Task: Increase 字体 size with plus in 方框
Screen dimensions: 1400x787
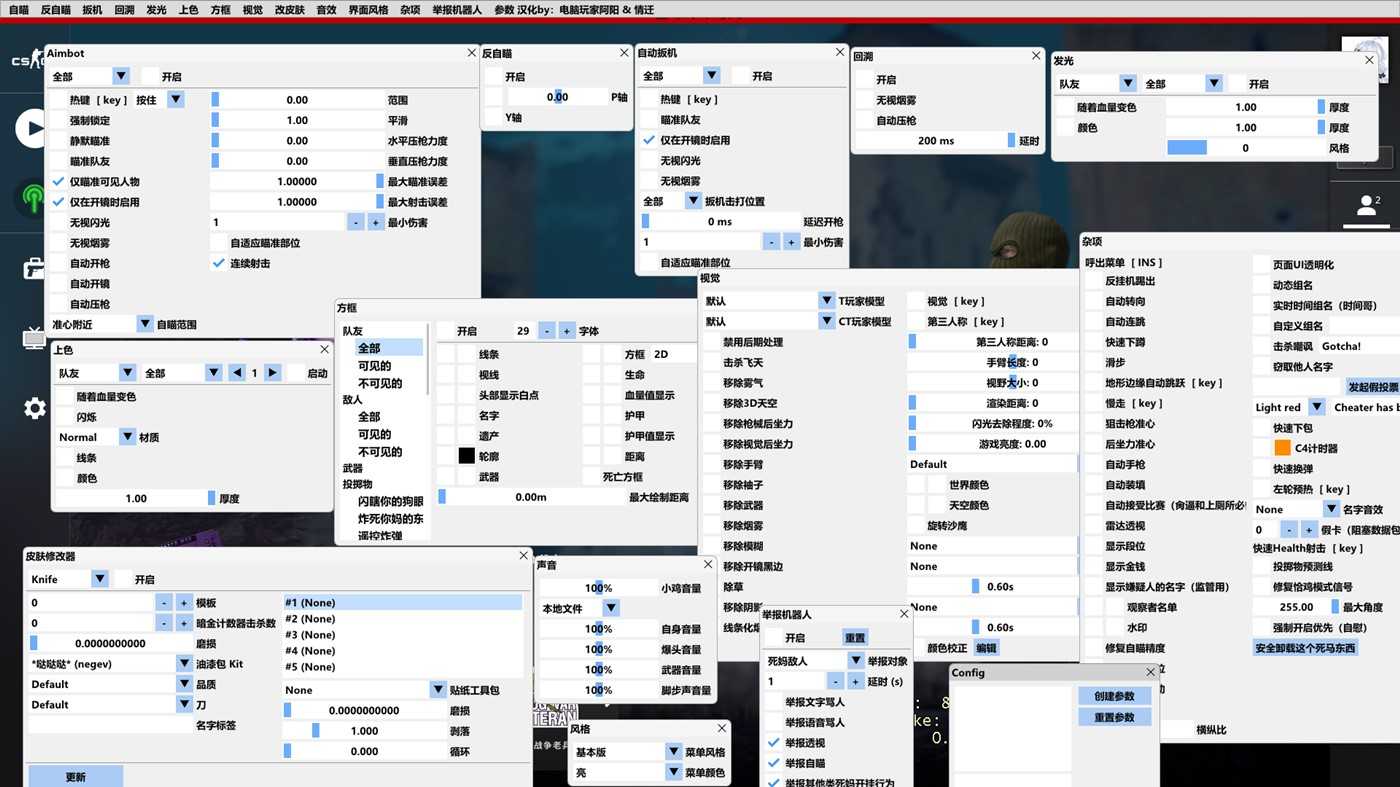Action: pyautogui.click(x=566, y=331)
